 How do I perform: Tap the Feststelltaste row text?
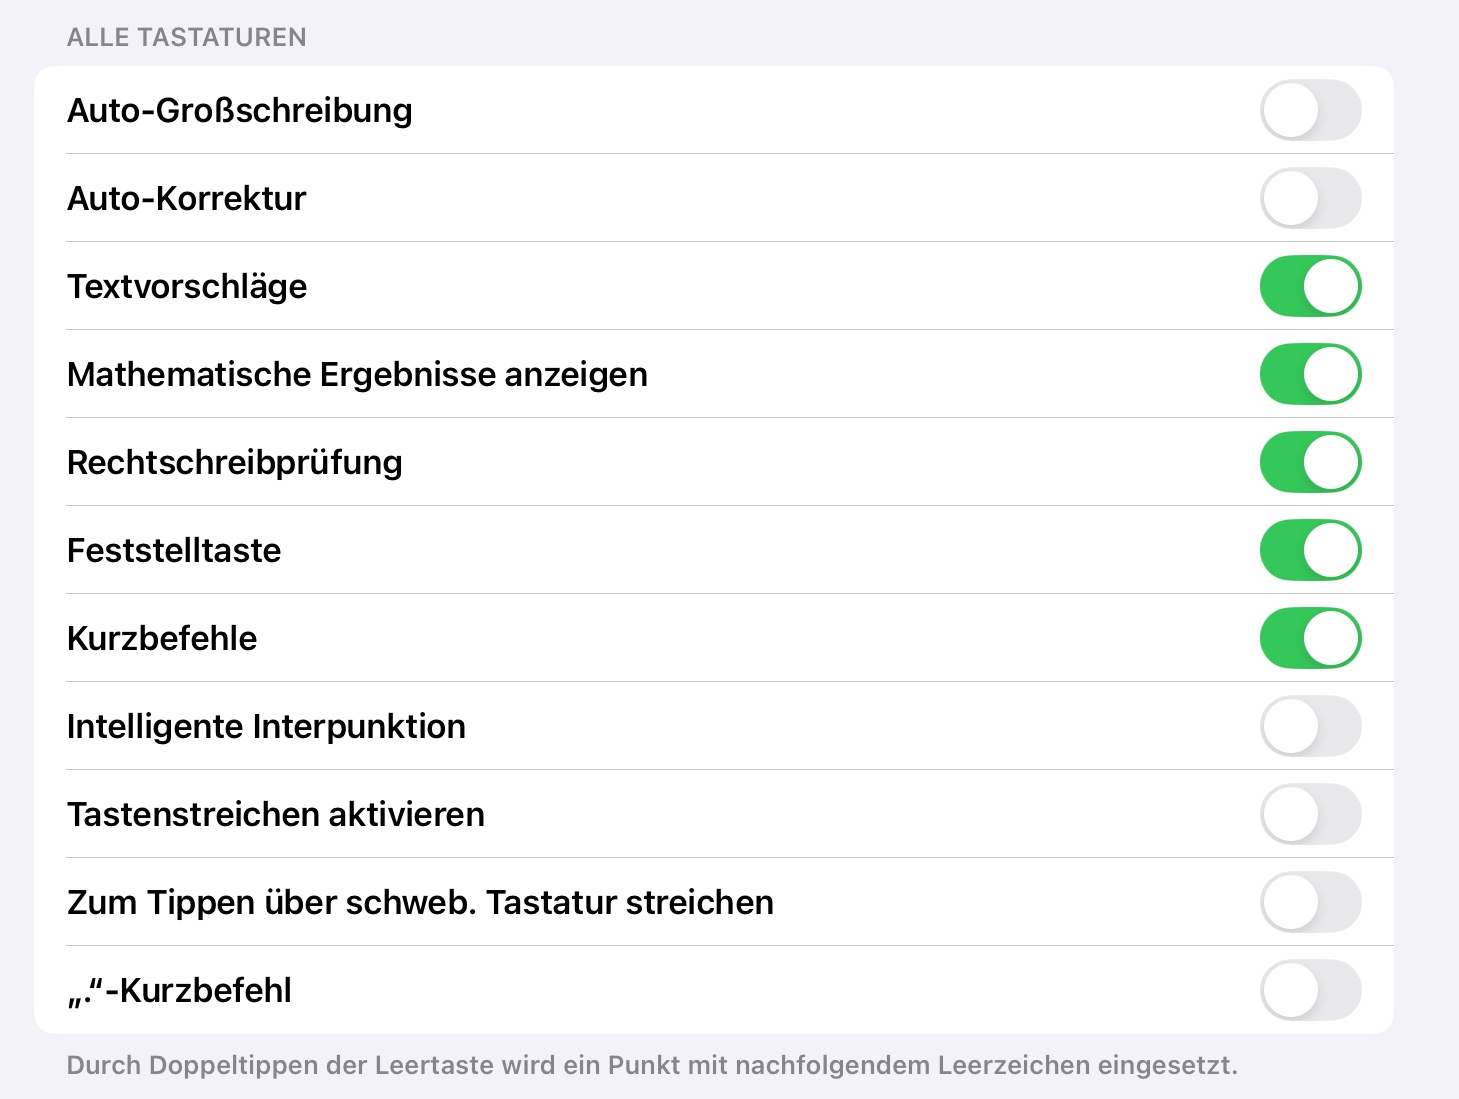click(174, 550)
